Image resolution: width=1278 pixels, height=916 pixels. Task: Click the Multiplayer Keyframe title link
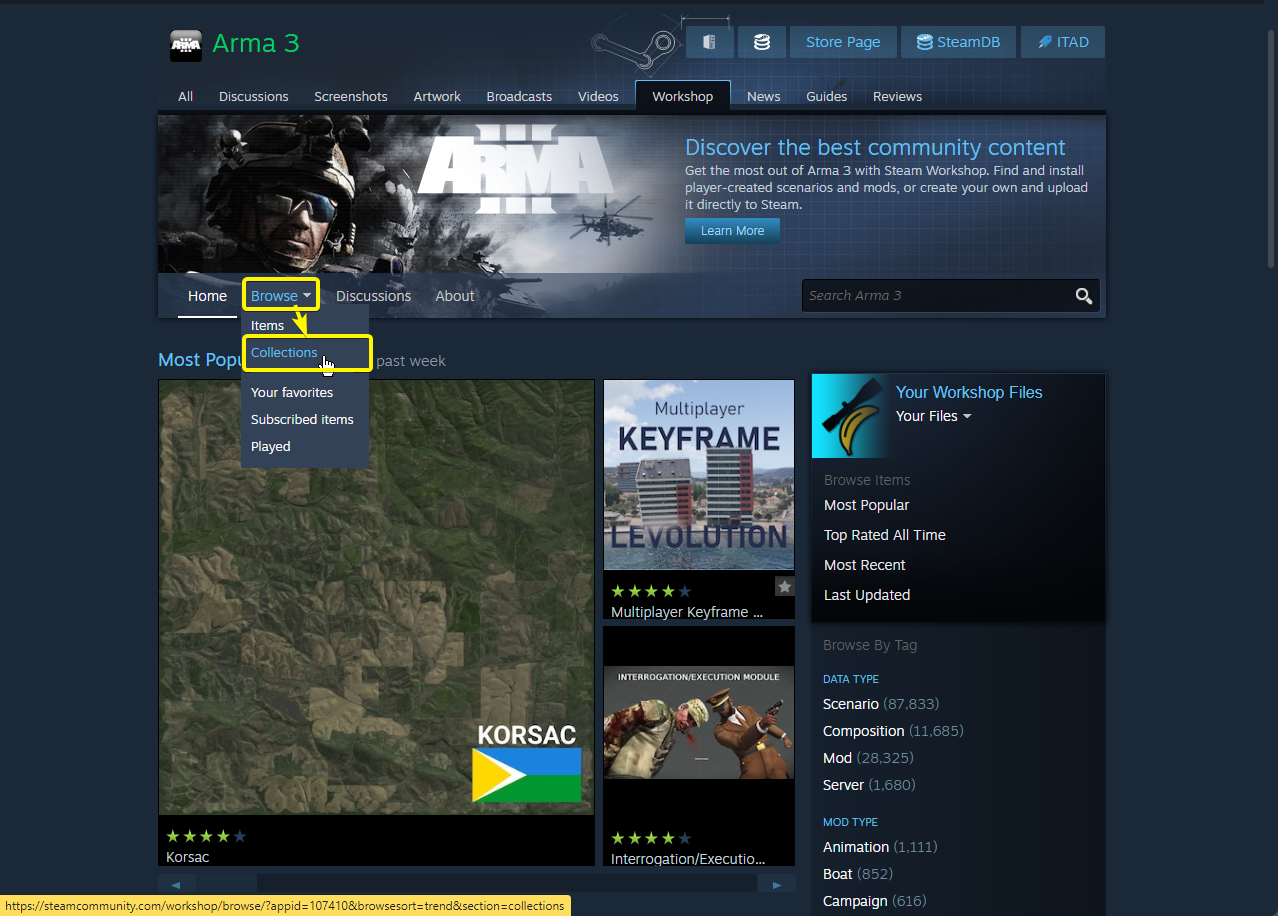(x=687, y=612)
